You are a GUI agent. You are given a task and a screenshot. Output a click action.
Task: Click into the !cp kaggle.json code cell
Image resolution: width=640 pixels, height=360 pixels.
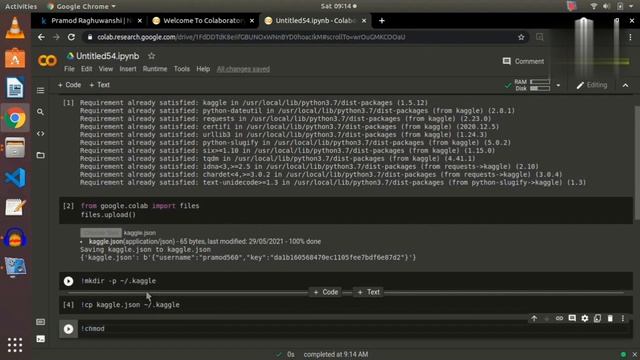coord(346,305)
